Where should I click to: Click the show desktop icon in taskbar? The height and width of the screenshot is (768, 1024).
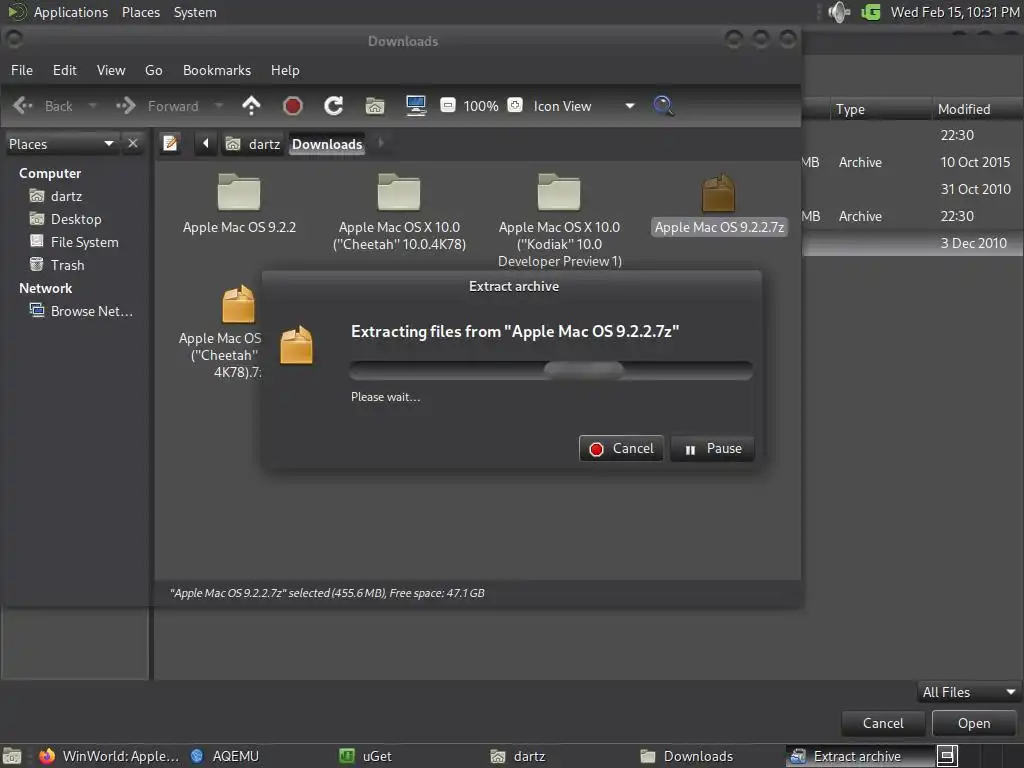[x=12, y=756]
